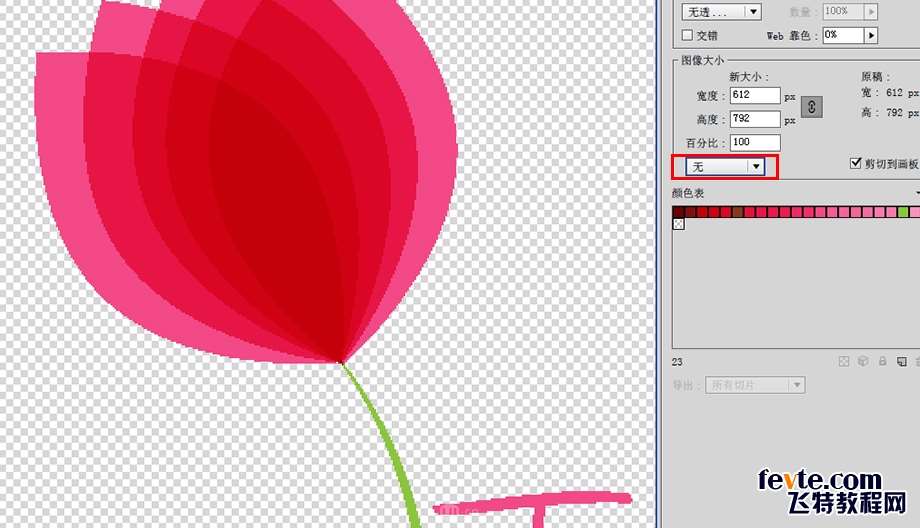Screen dimensions: 920x528
Task: Open the Web 靠色 percentage slider arrow
Action: click(x=871, y=35)
